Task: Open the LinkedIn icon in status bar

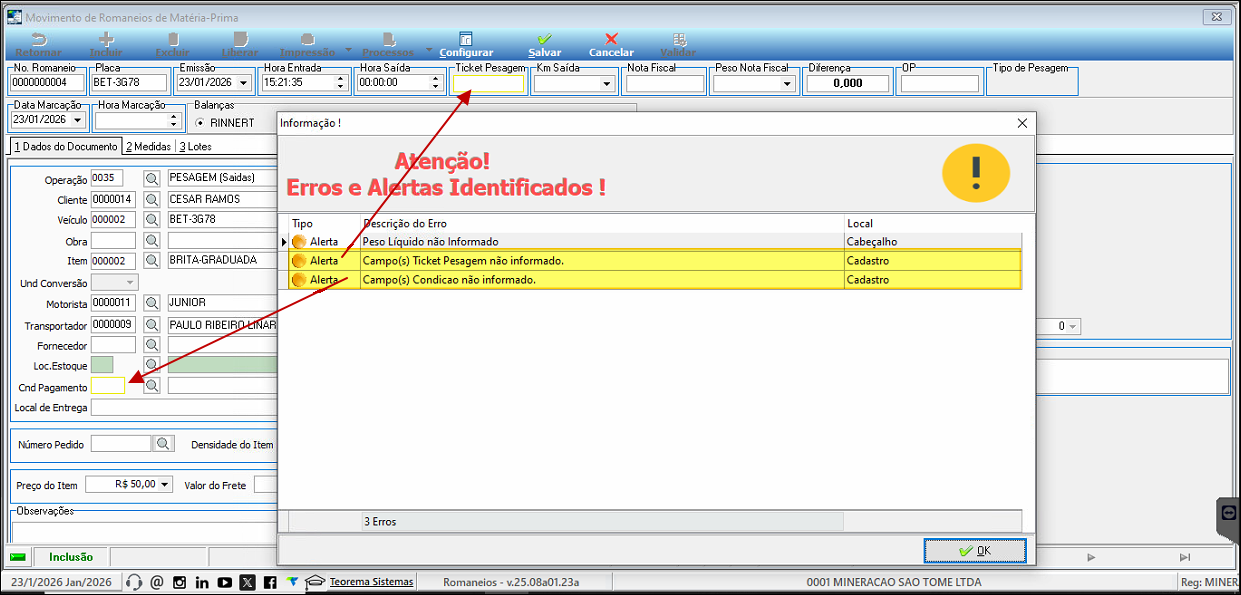Action: point(202,583)
